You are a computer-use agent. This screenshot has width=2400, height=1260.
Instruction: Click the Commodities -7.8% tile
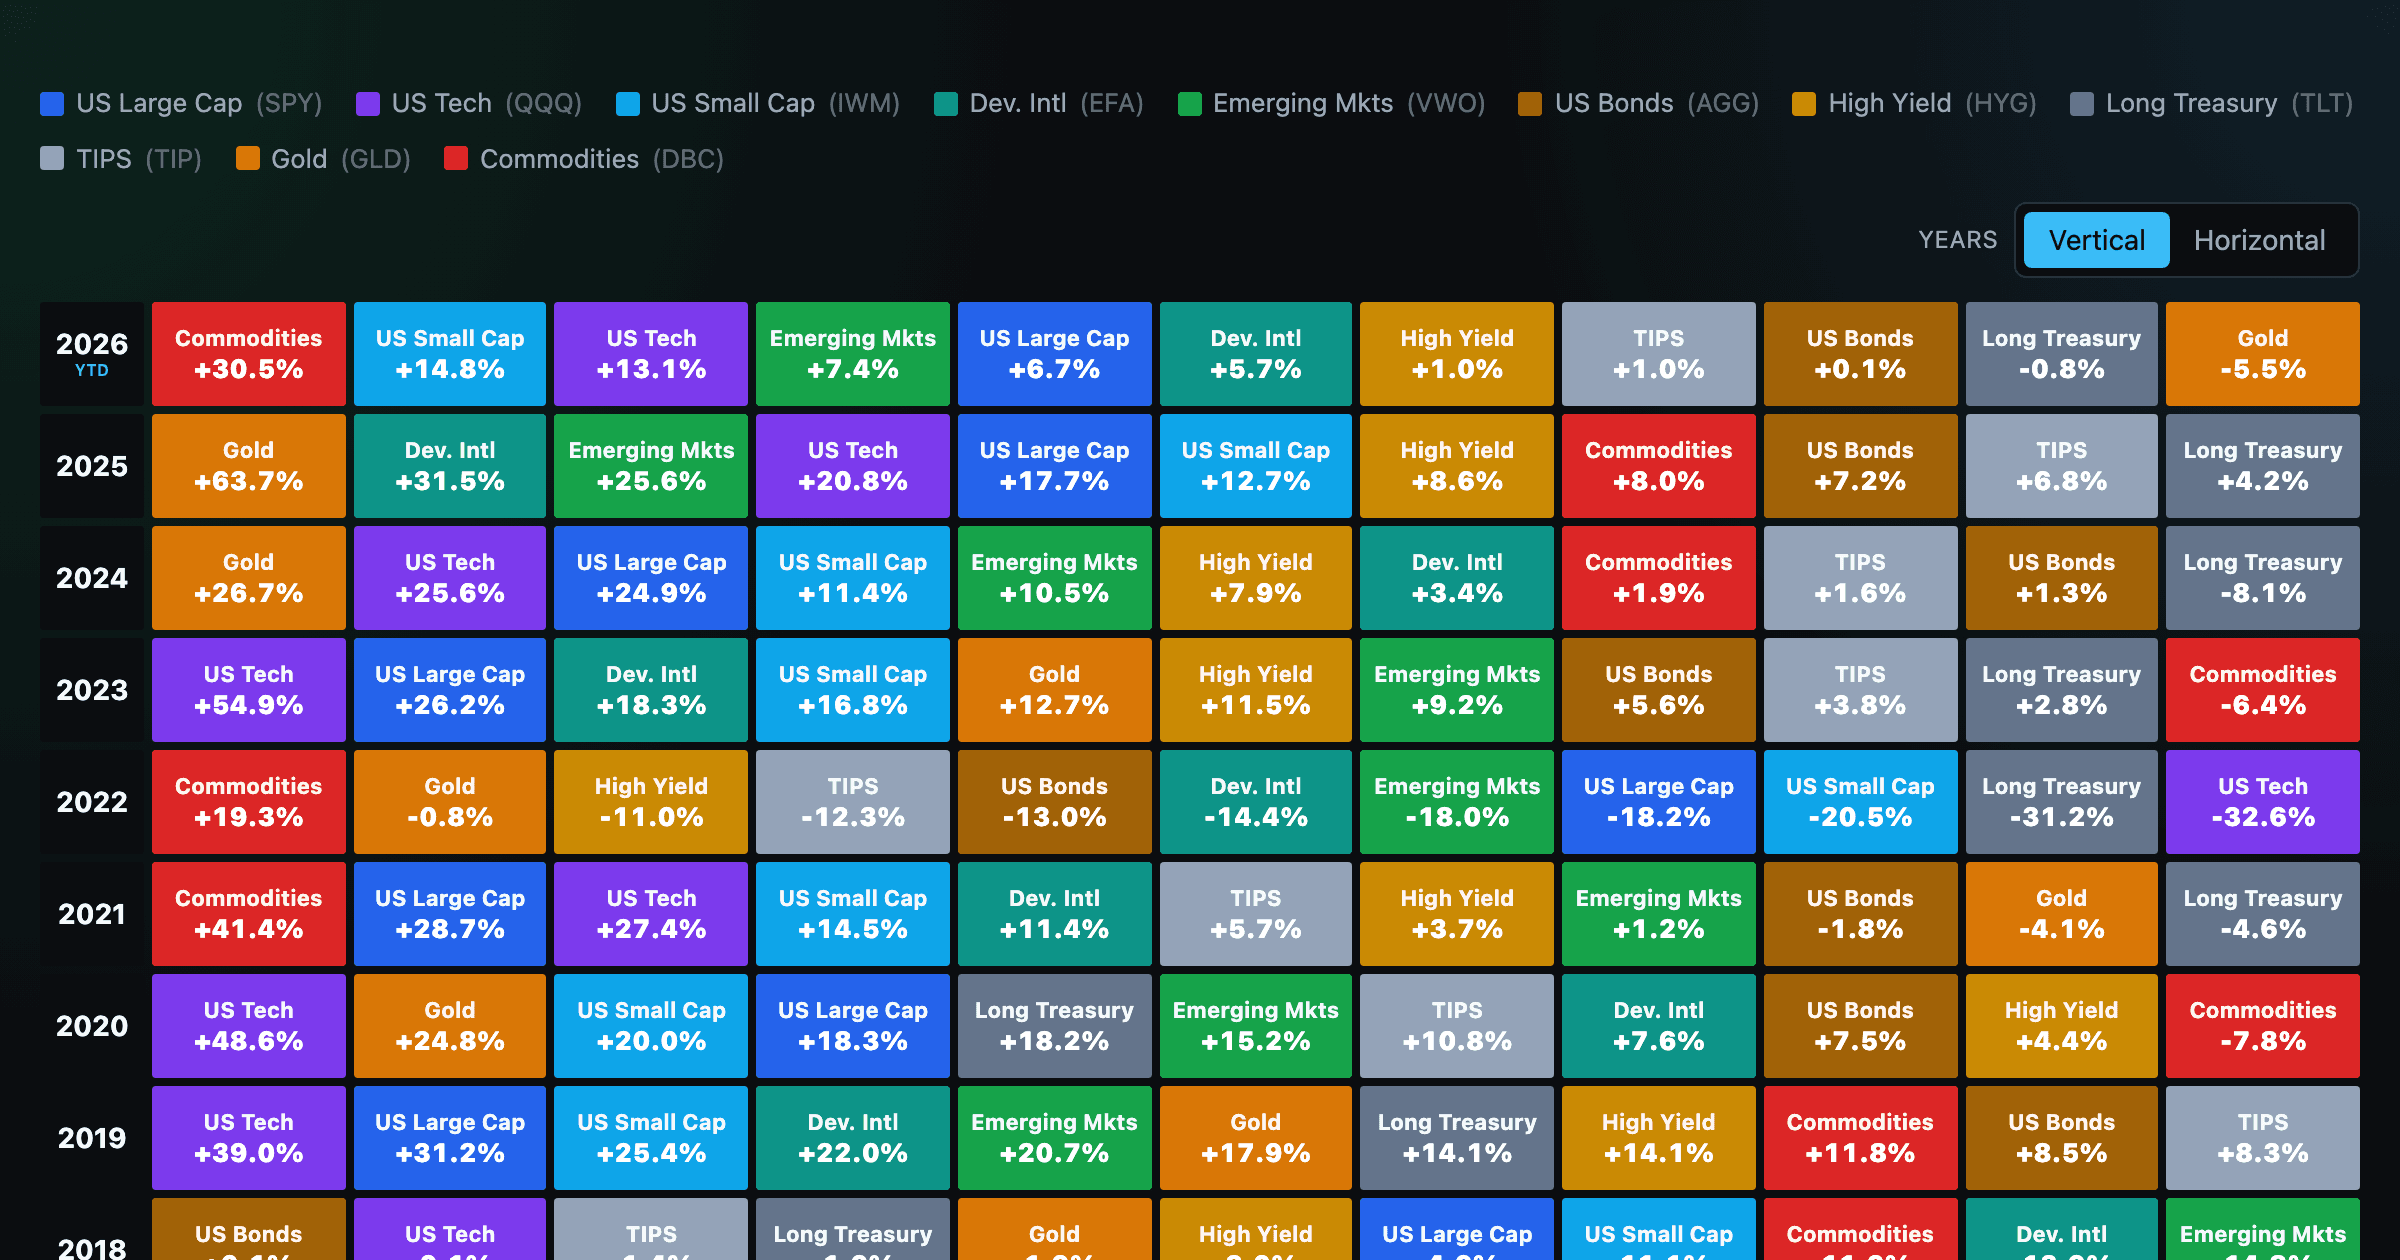click(2263, 1026)
